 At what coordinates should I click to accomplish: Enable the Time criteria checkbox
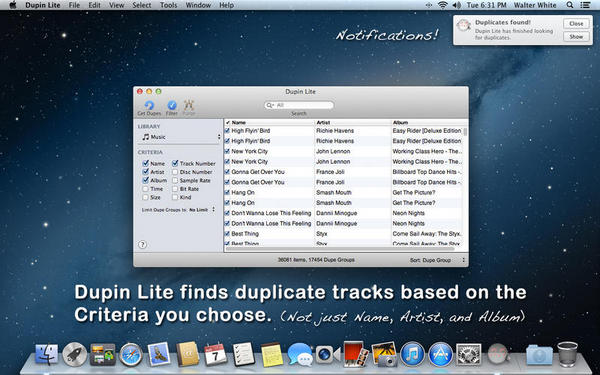[x=145, y=189]
